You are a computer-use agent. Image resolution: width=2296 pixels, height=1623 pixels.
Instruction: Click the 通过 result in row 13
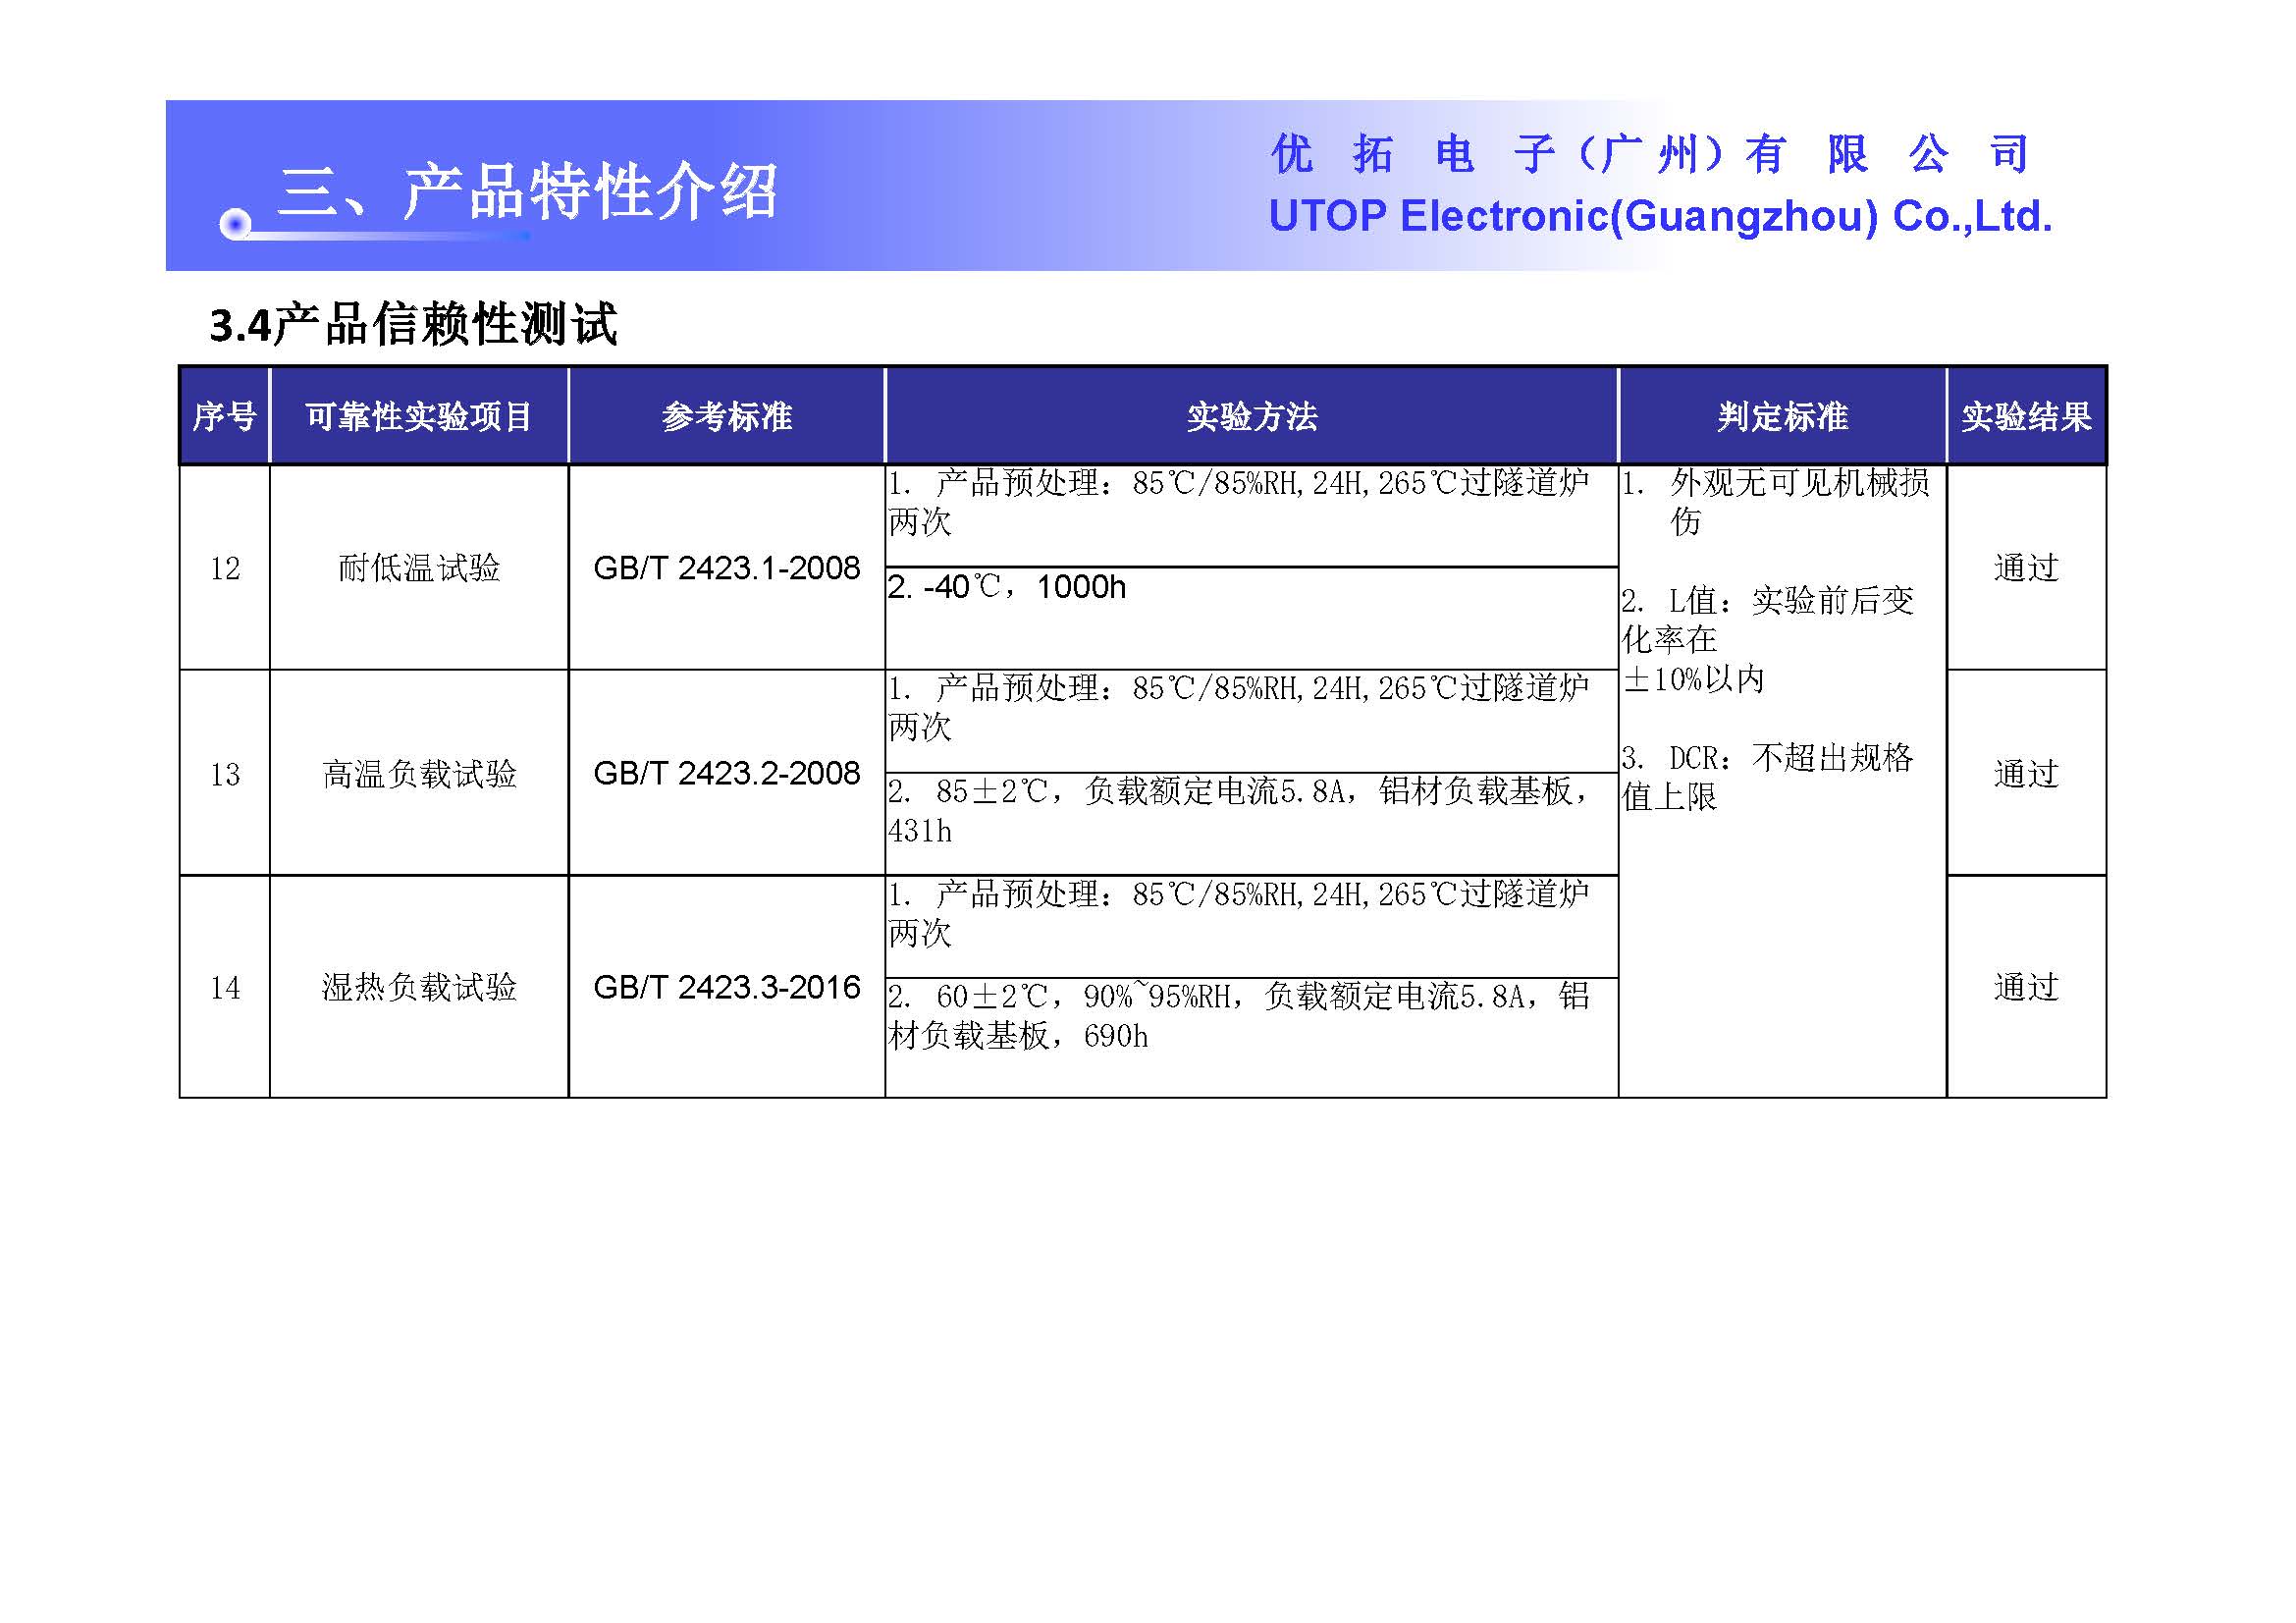[2026, 773]
